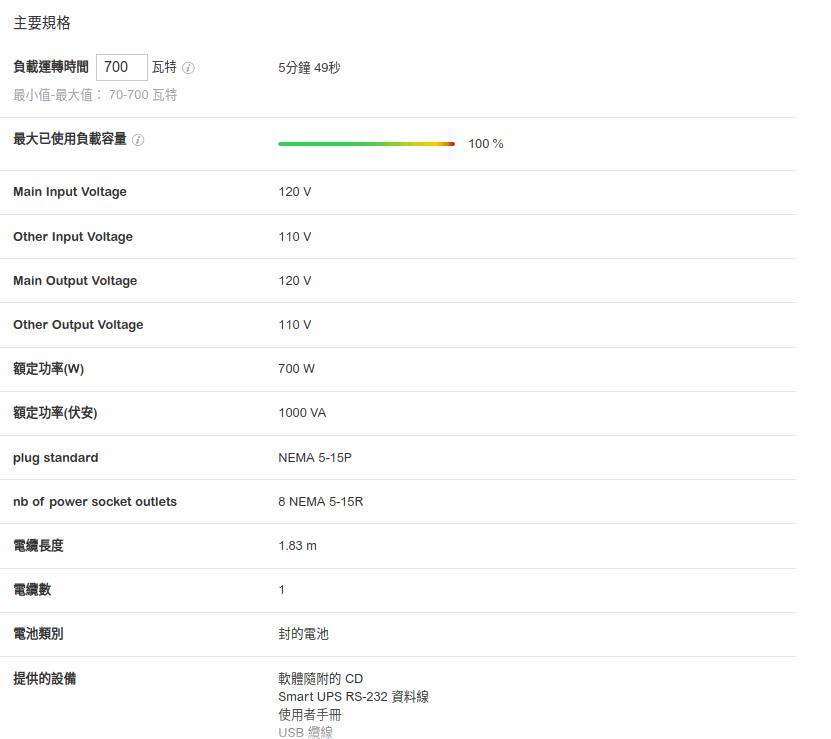Select the Smart UPS RS-232 資料線 line

coord(353,697)
